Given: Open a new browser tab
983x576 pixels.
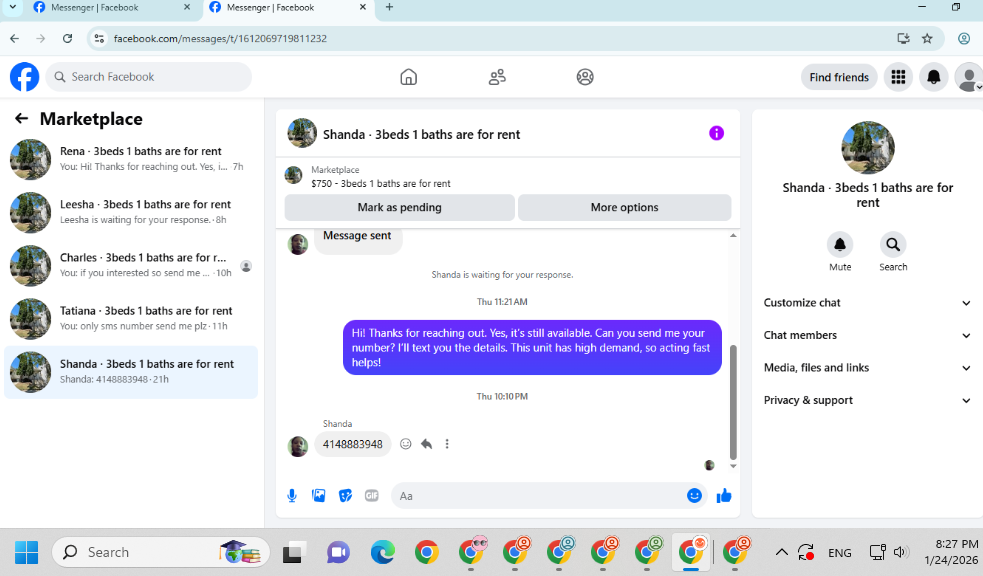Looking at the screenshot, I should click(x=389, y=7).
